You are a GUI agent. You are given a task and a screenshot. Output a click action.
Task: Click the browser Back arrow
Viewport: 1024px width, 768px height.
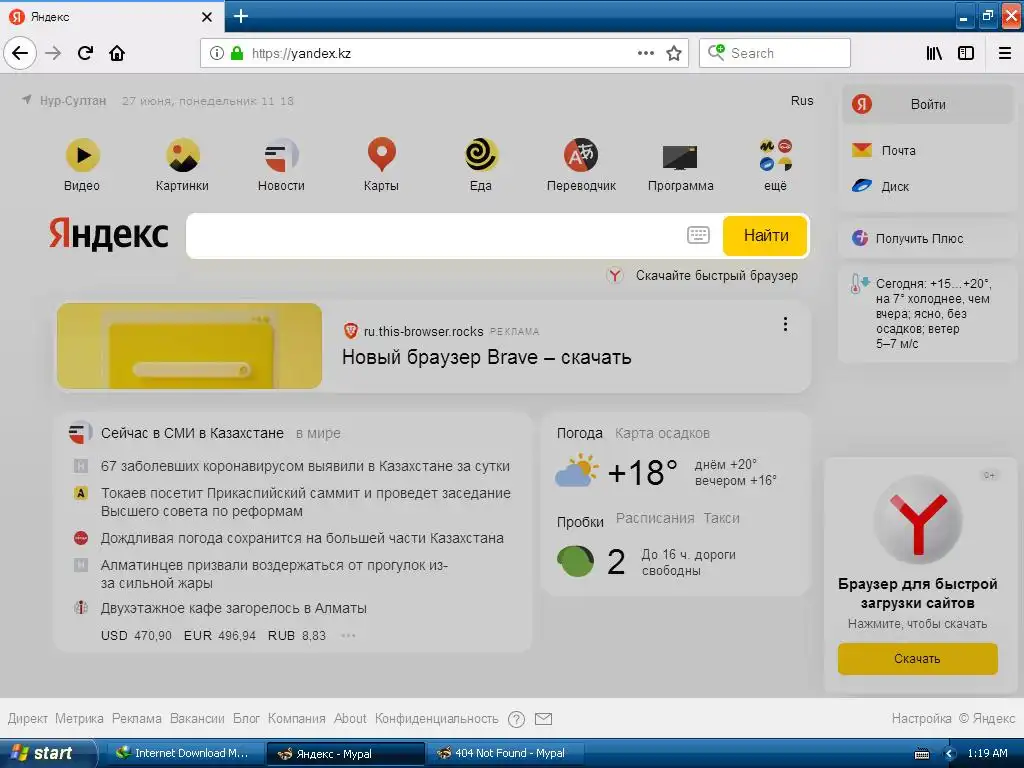(20, 53)
